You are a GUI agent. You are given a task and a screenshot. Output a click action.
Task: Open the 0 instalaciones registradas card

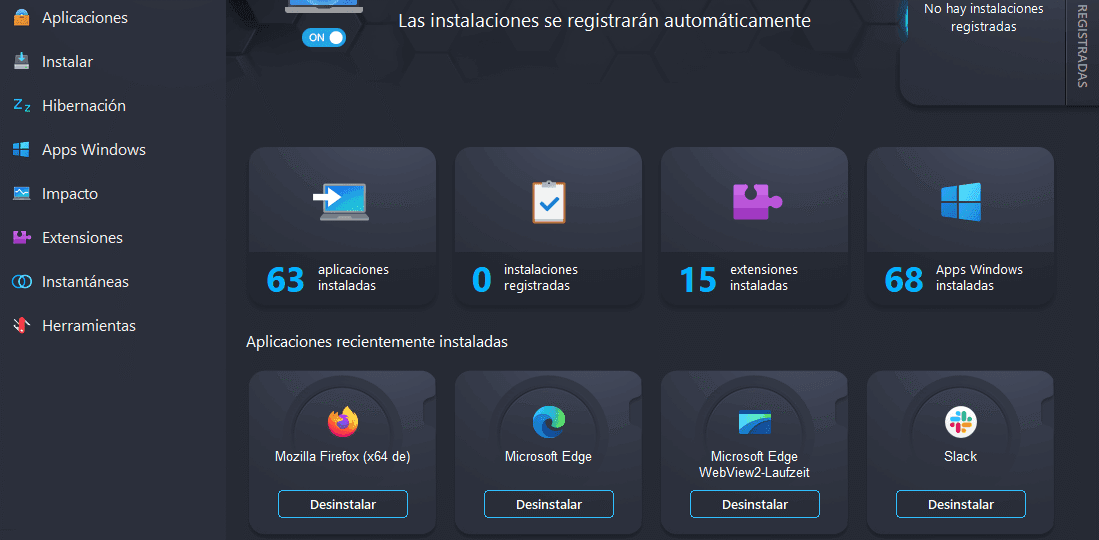click(x=549, y=227)
